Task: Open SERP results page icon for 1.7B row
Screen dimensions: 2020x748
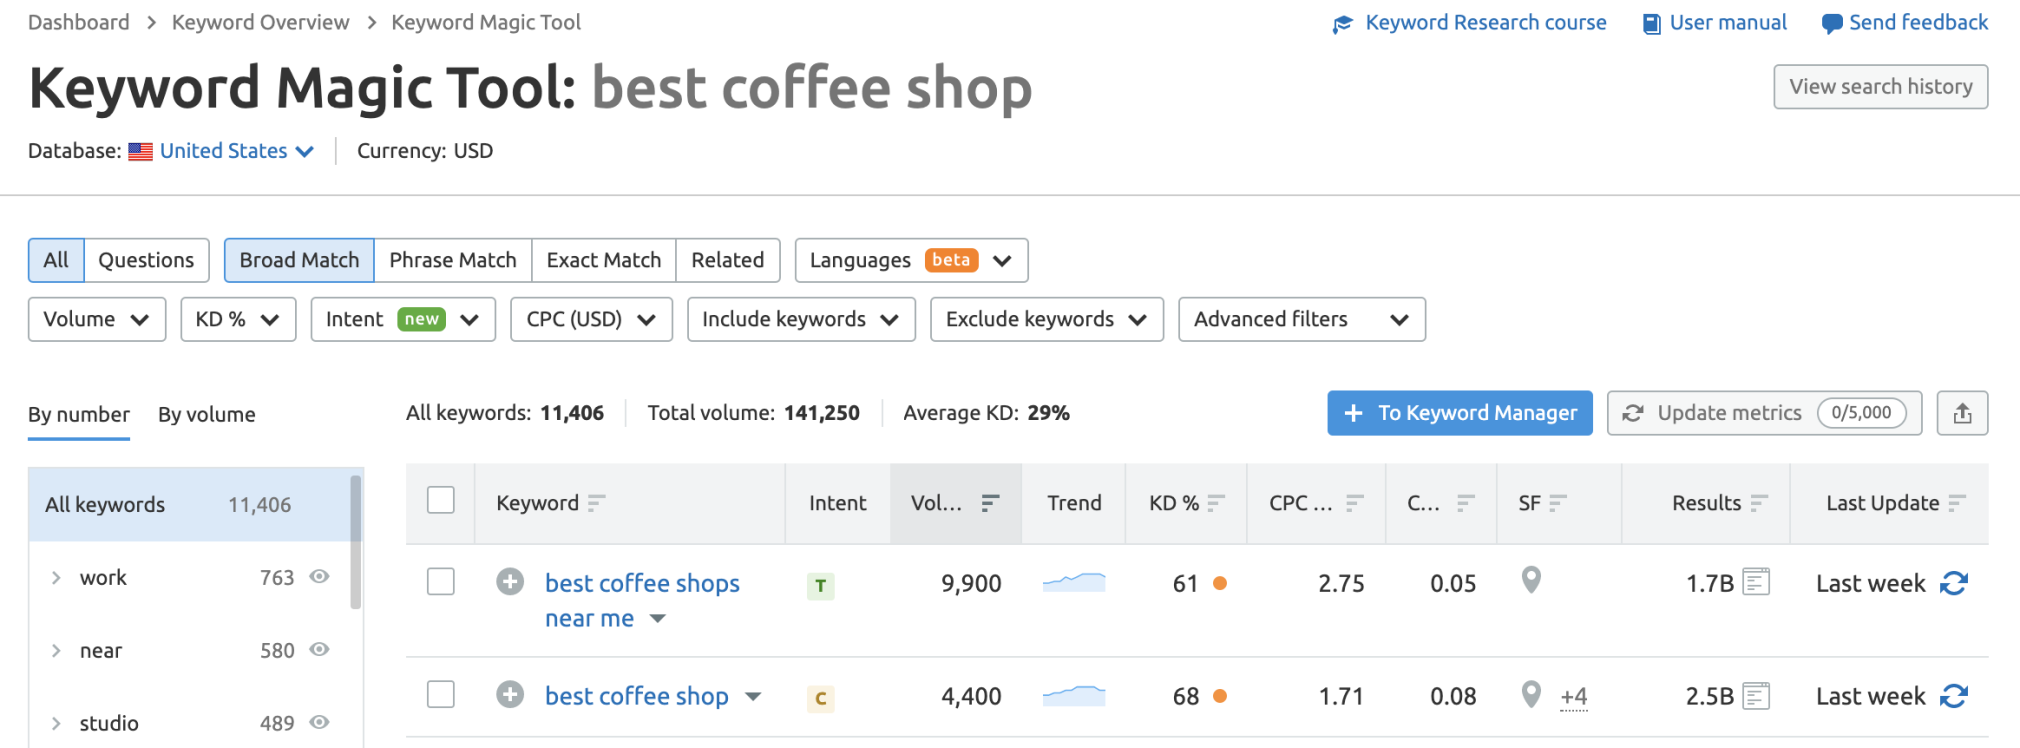Action: point(1756,582)
